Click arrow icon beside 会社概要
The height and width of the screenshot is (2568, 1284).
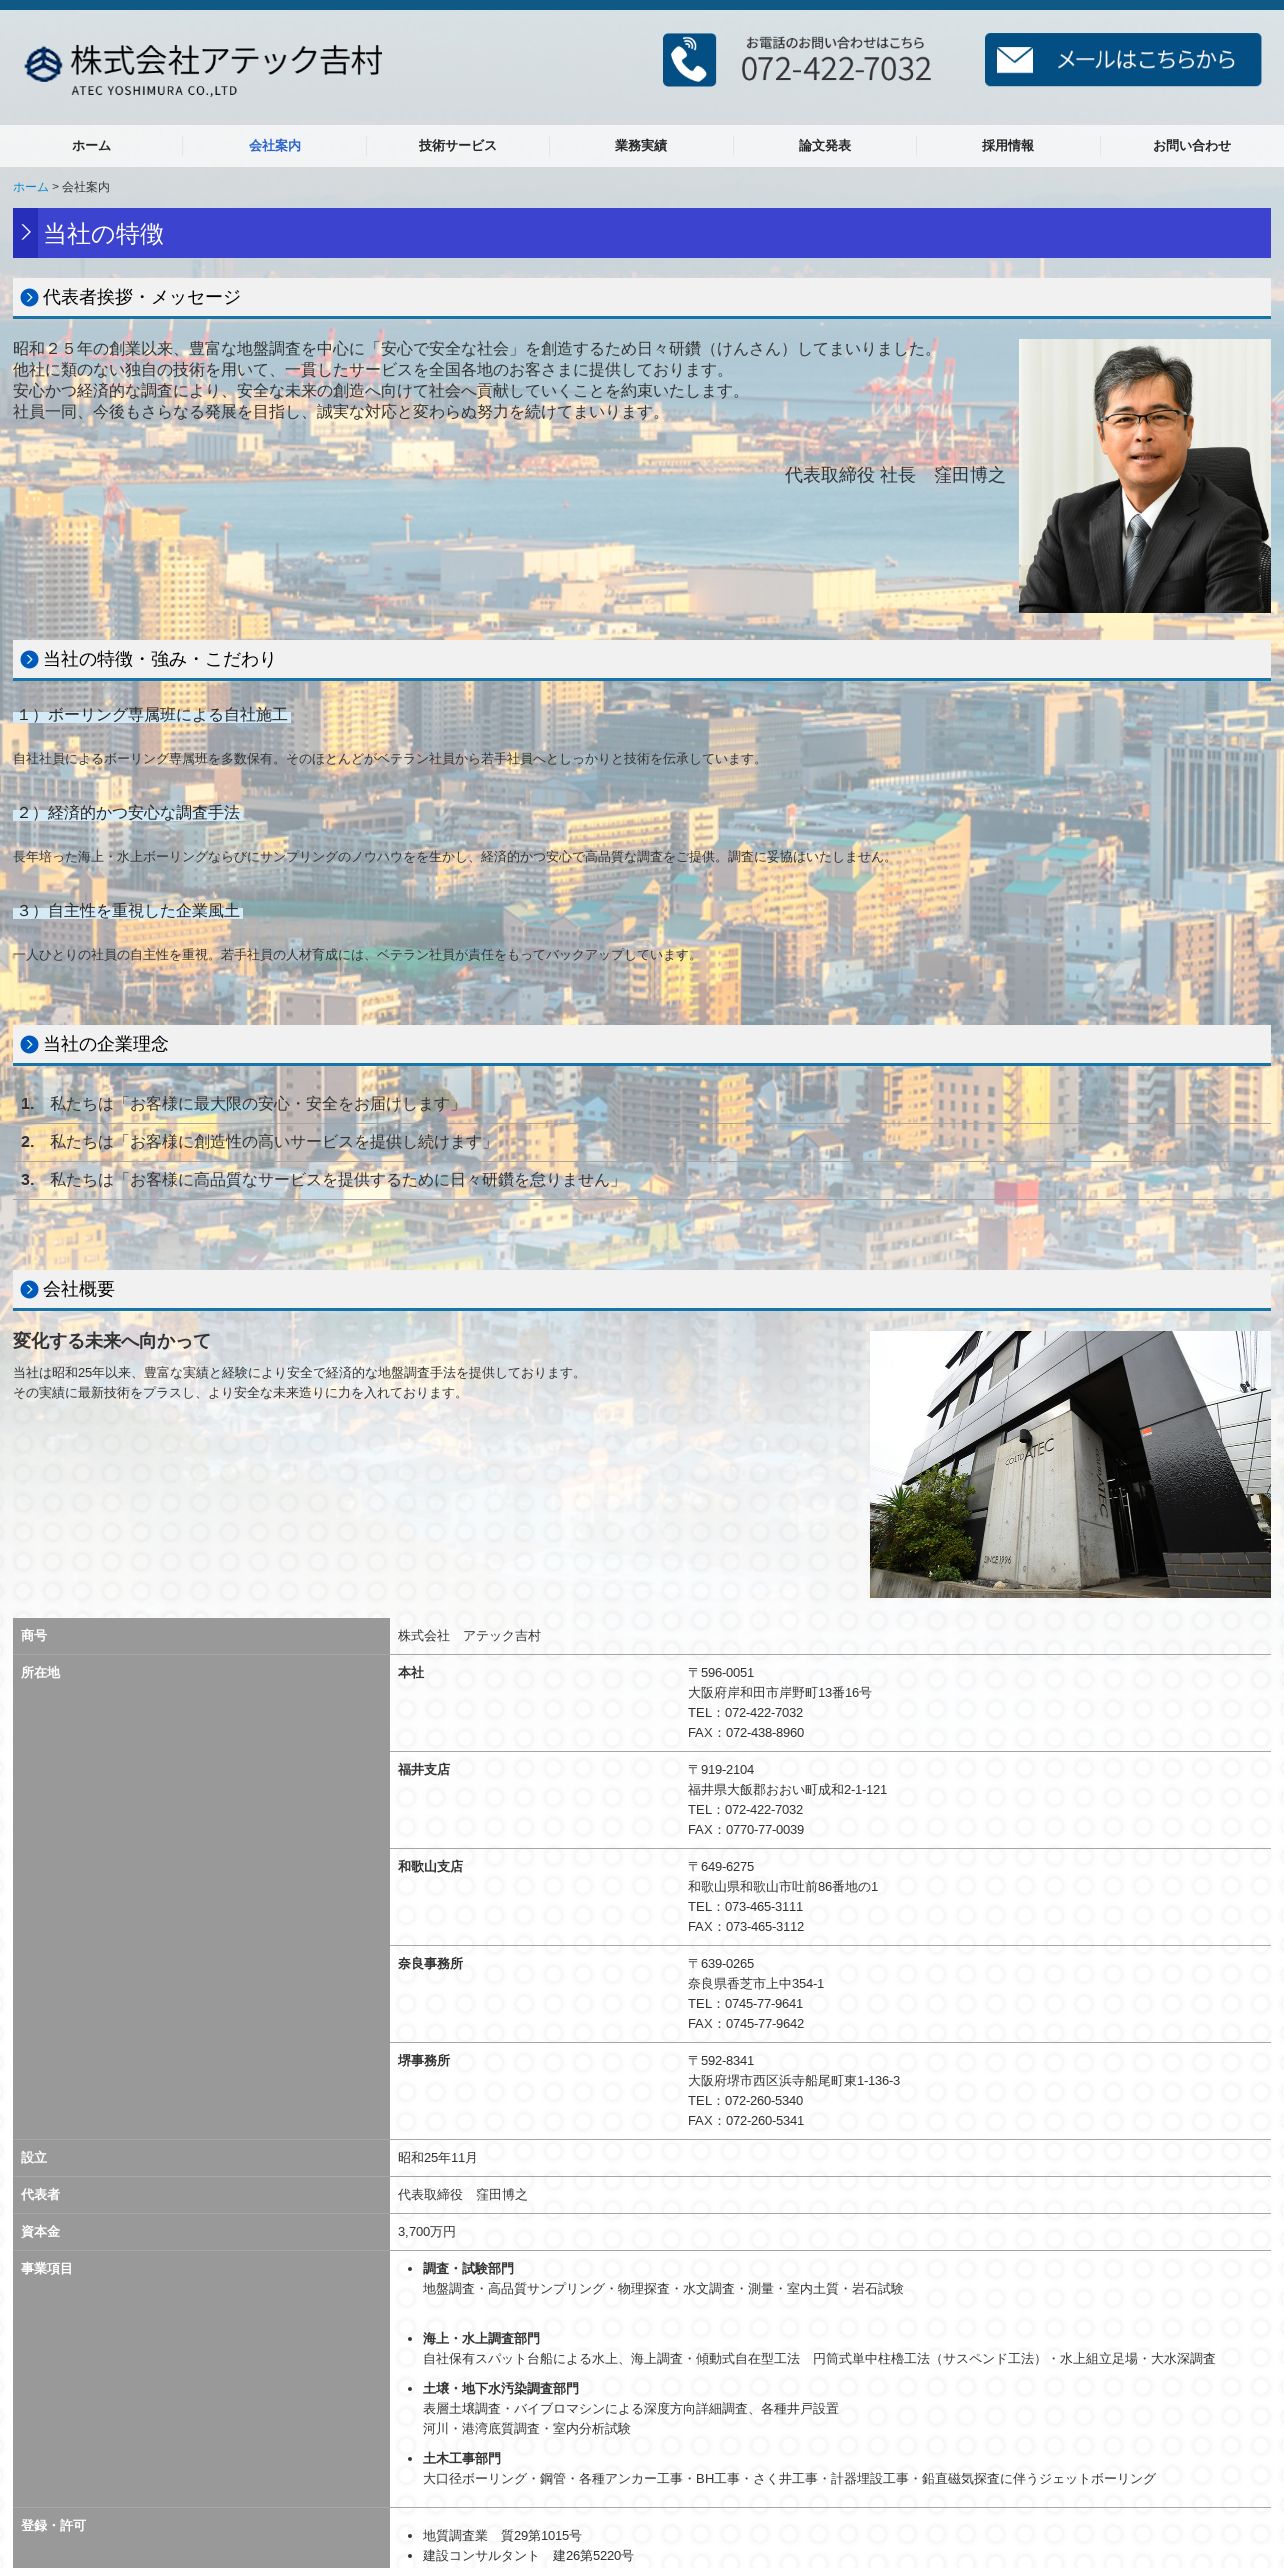(29, 1289)
